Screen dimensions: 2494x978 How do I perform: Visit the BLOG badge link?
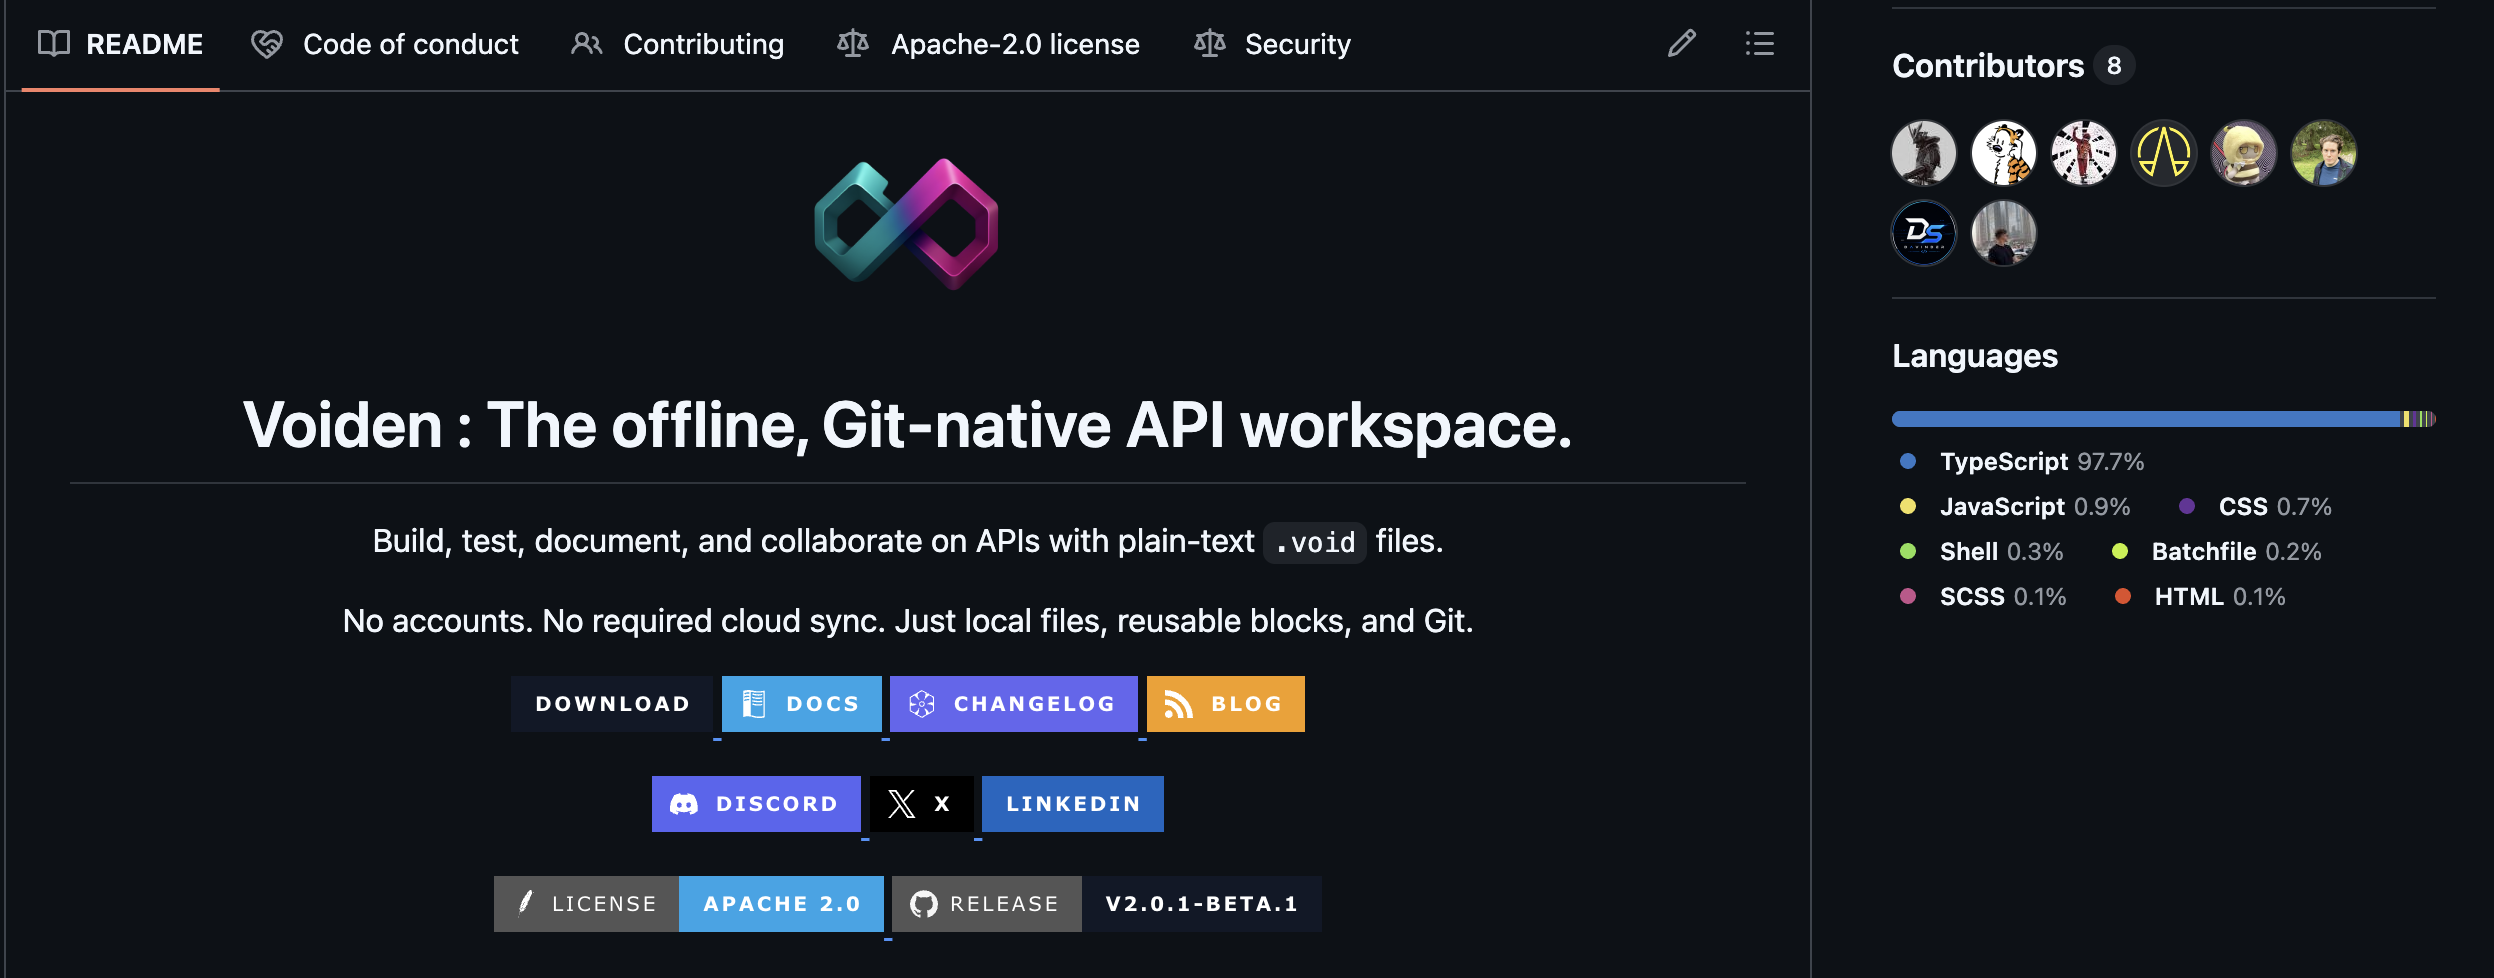pyautogui.click(x=1226, y=704)
